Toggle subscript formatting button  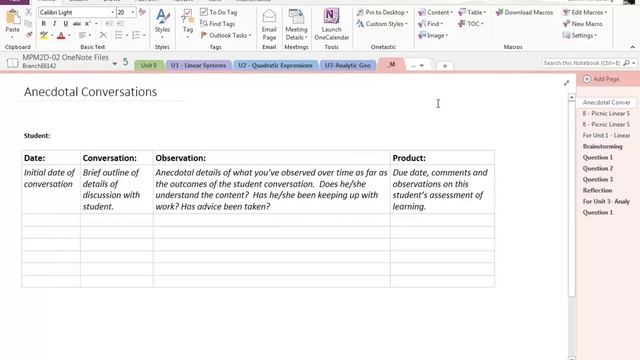tap(87, 24)
